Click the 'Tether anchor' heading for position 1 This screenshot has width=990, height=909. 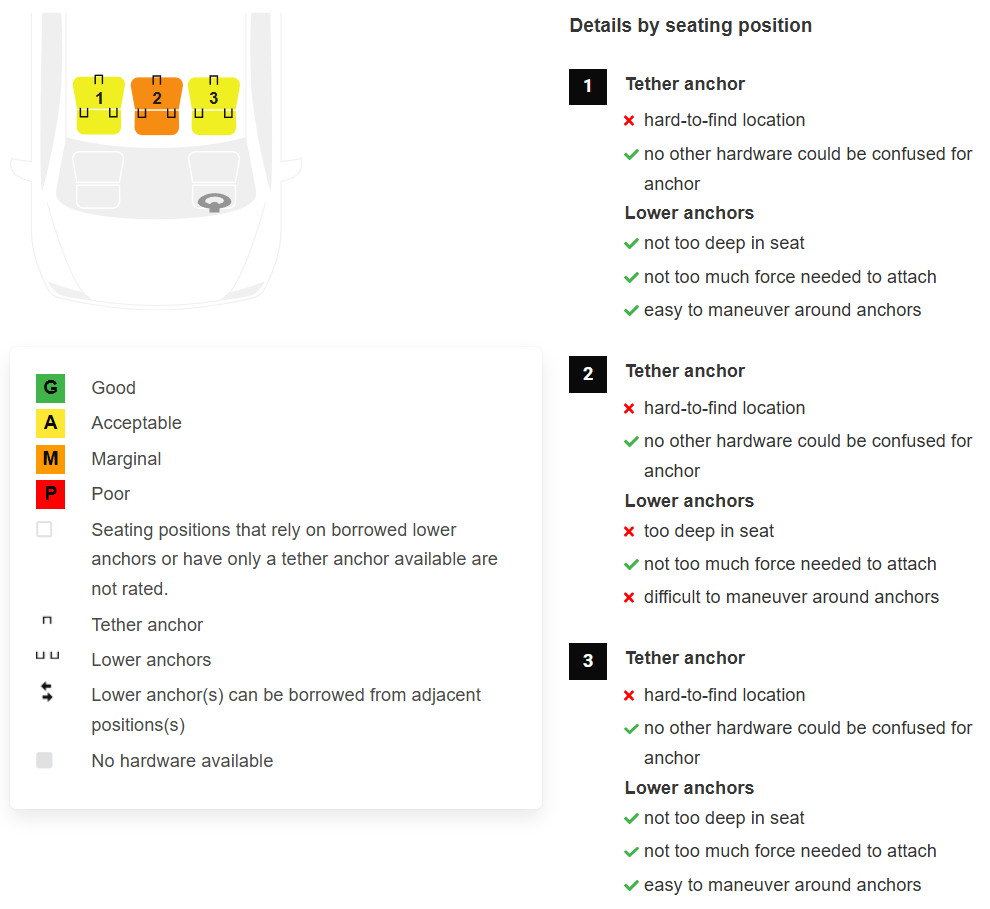[x=685, y=84]
